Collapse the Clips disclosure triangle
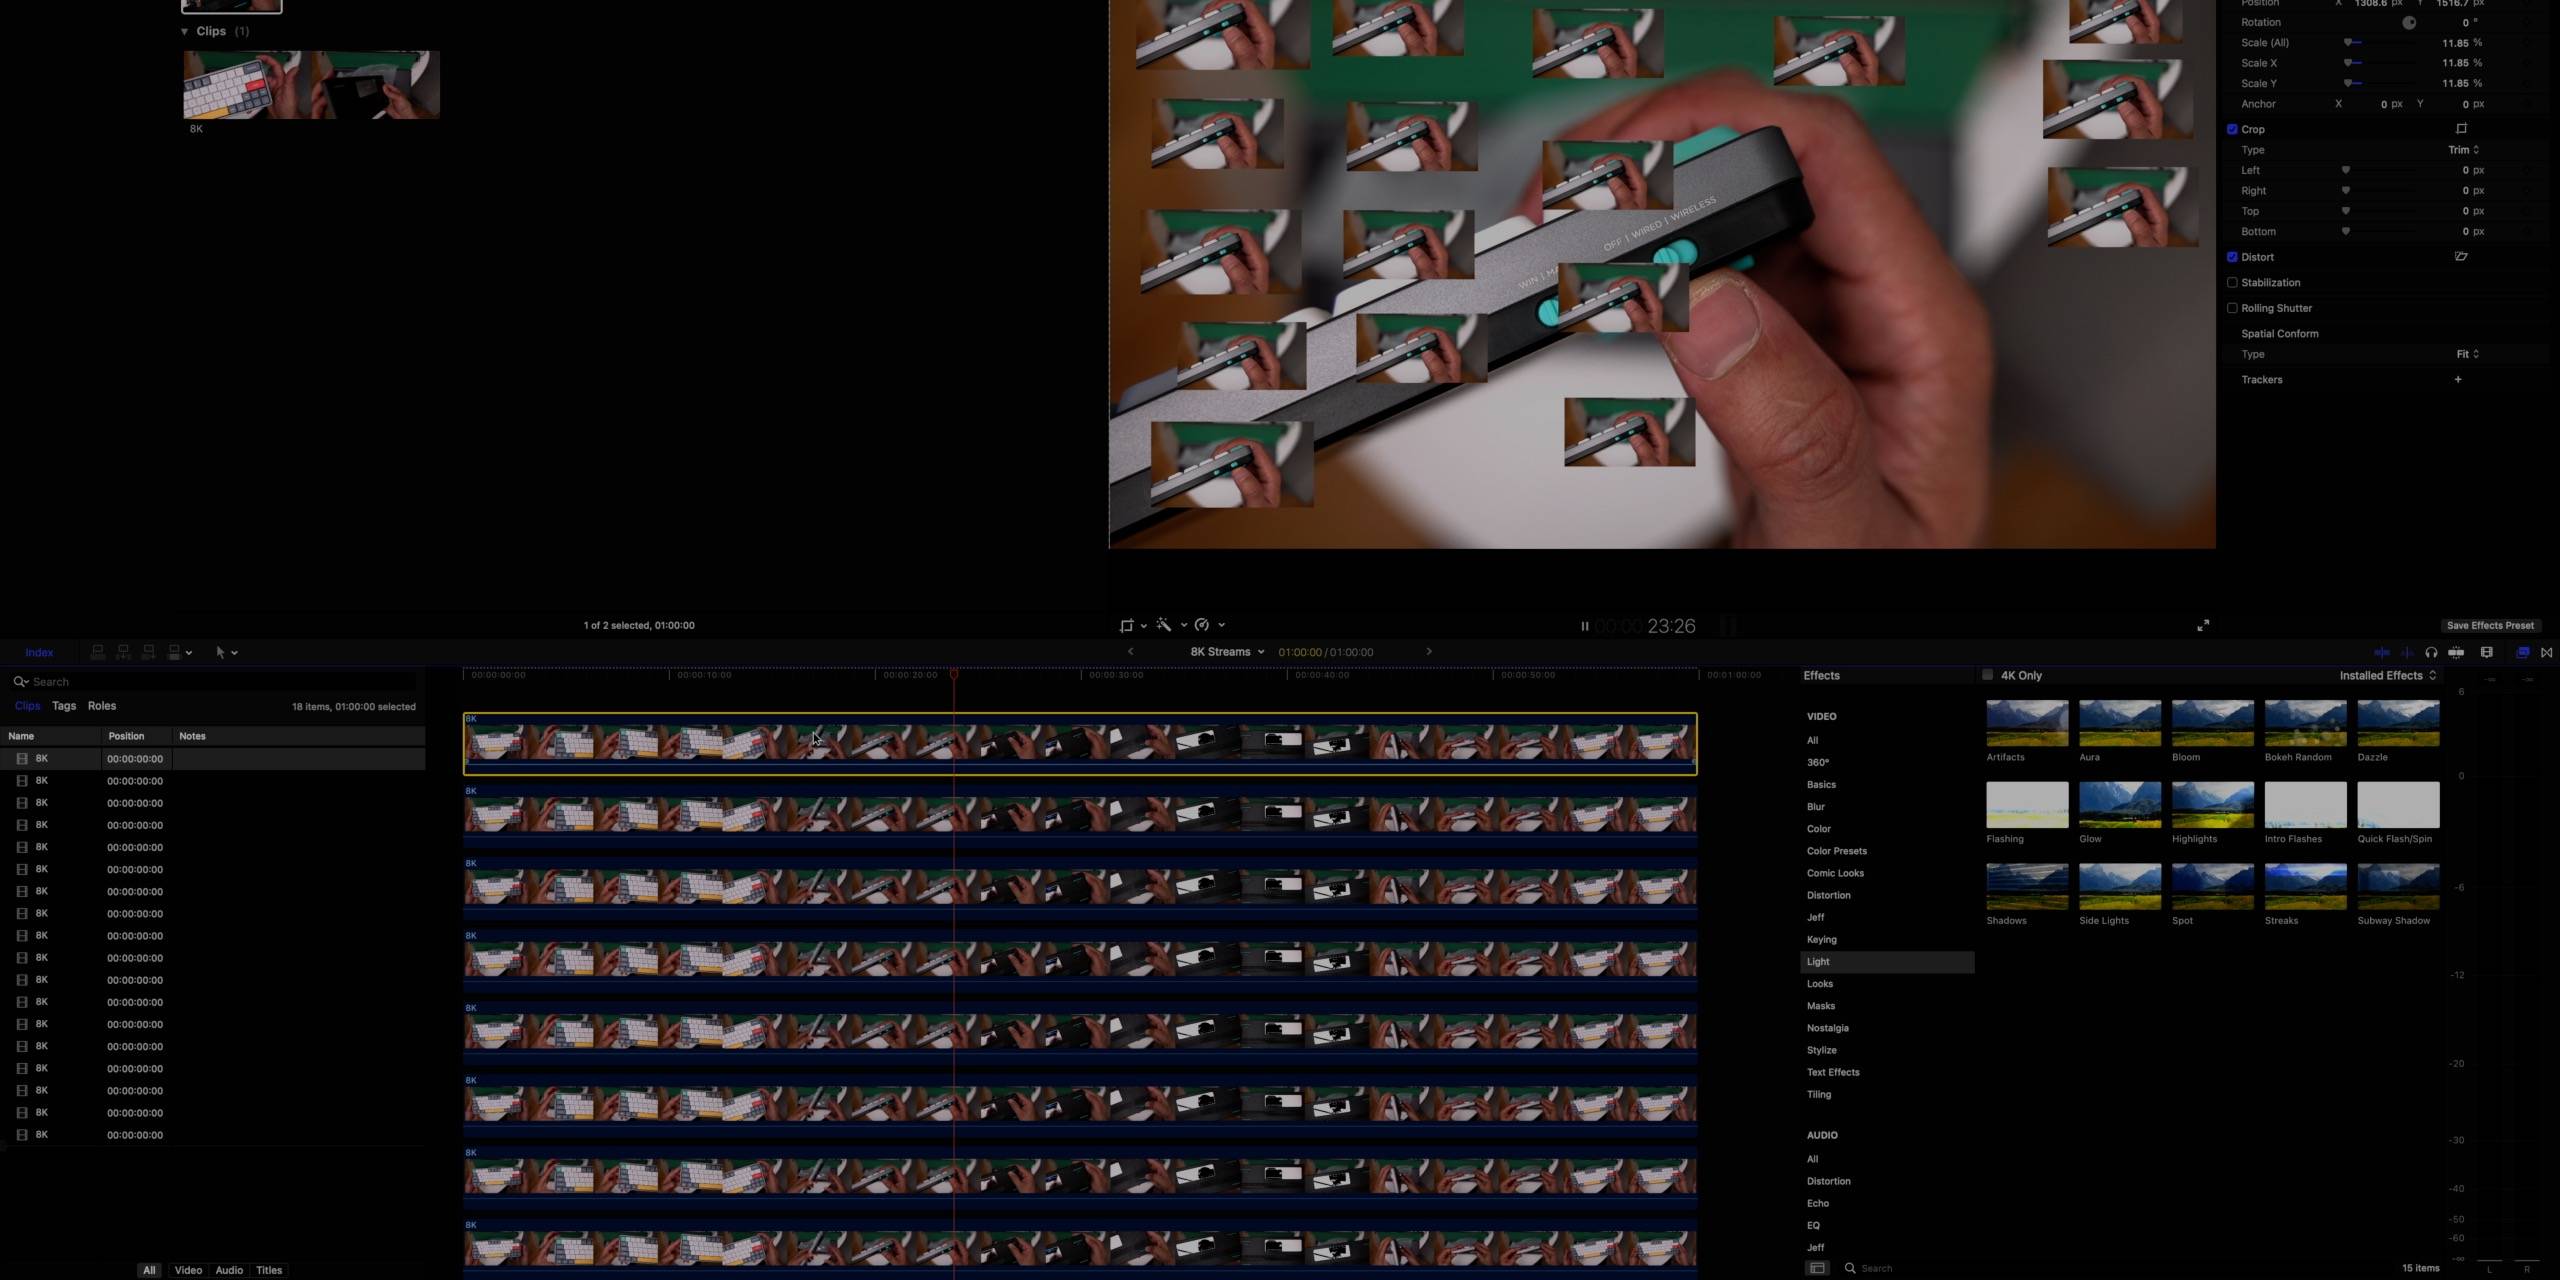 (x=185, y=31)
